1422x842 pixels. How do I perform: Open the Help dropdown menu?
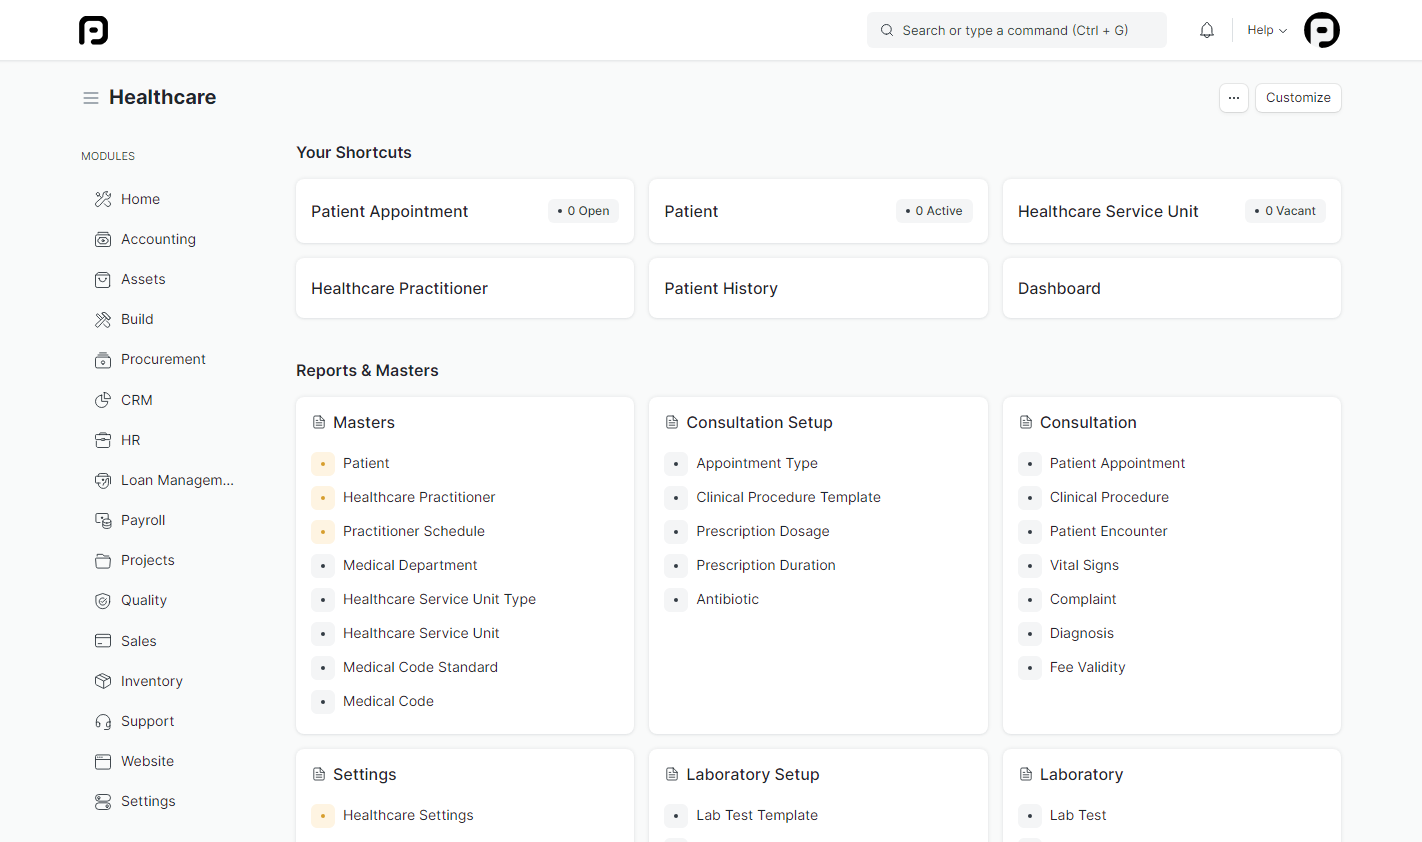coord(1266,30)
